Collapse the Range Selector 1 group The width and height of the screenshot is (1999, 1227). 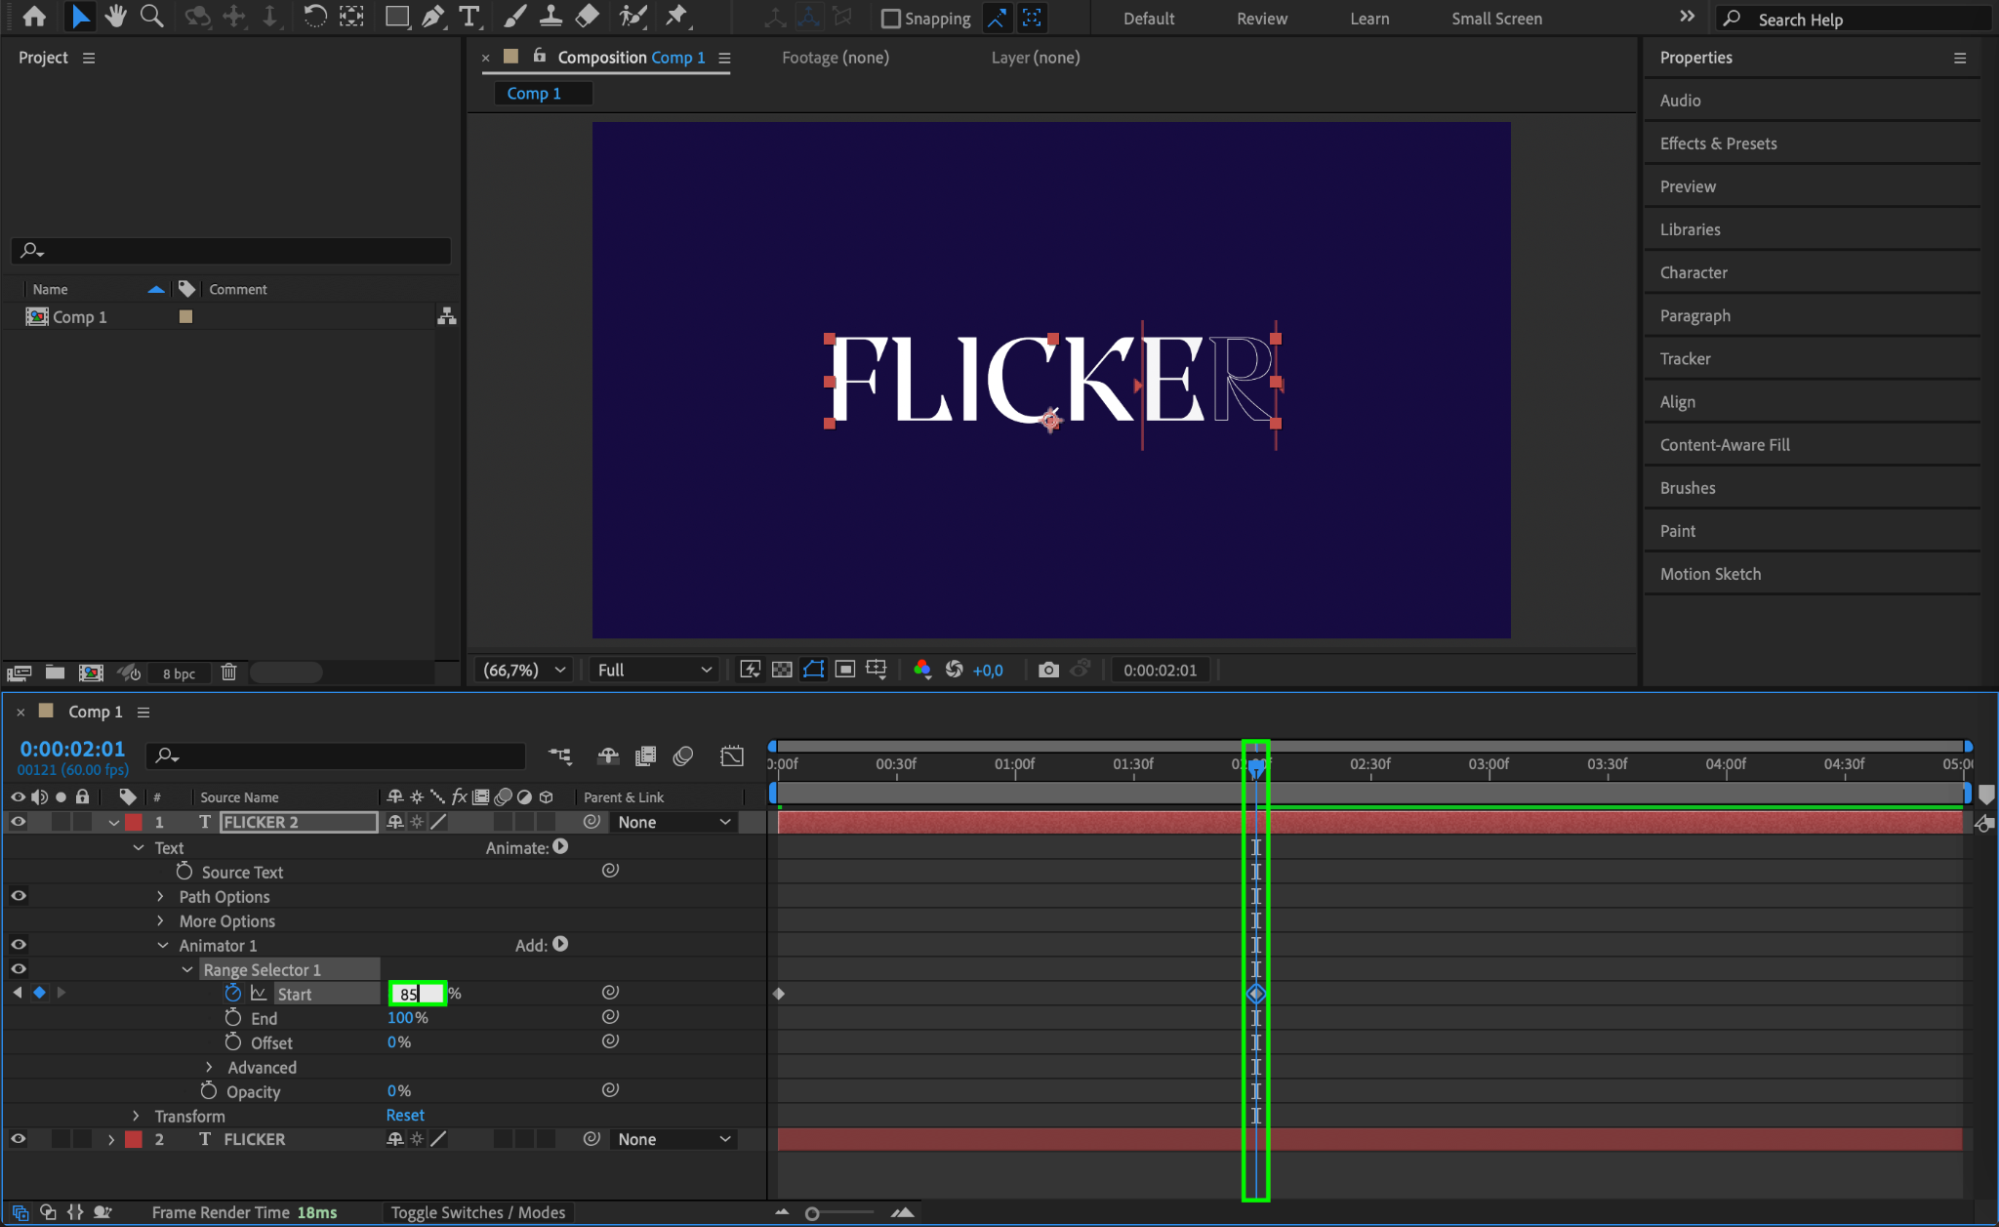[187, 970]
